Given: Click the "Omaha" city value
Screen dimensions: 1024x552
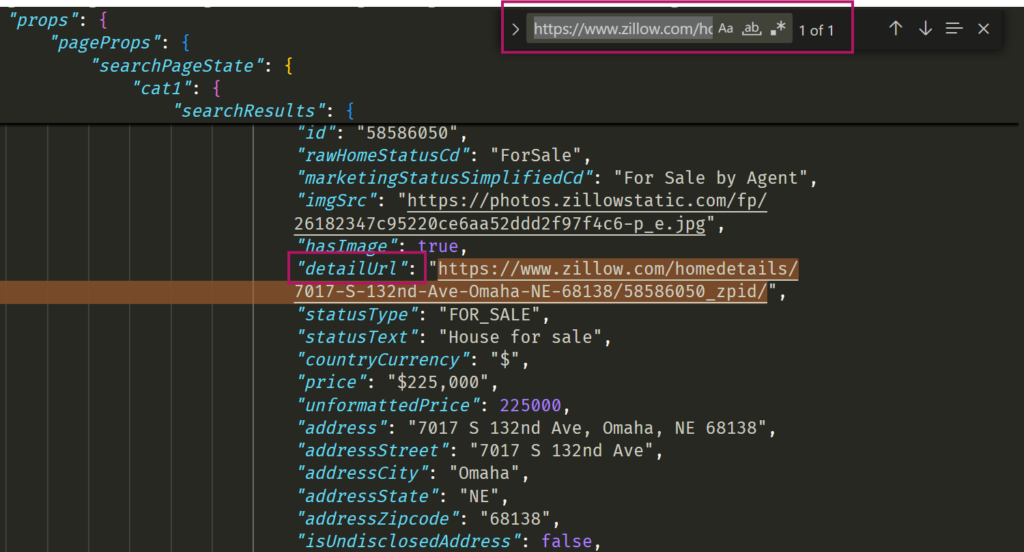Looking at the screenshot, I should [x=484, y=474].
